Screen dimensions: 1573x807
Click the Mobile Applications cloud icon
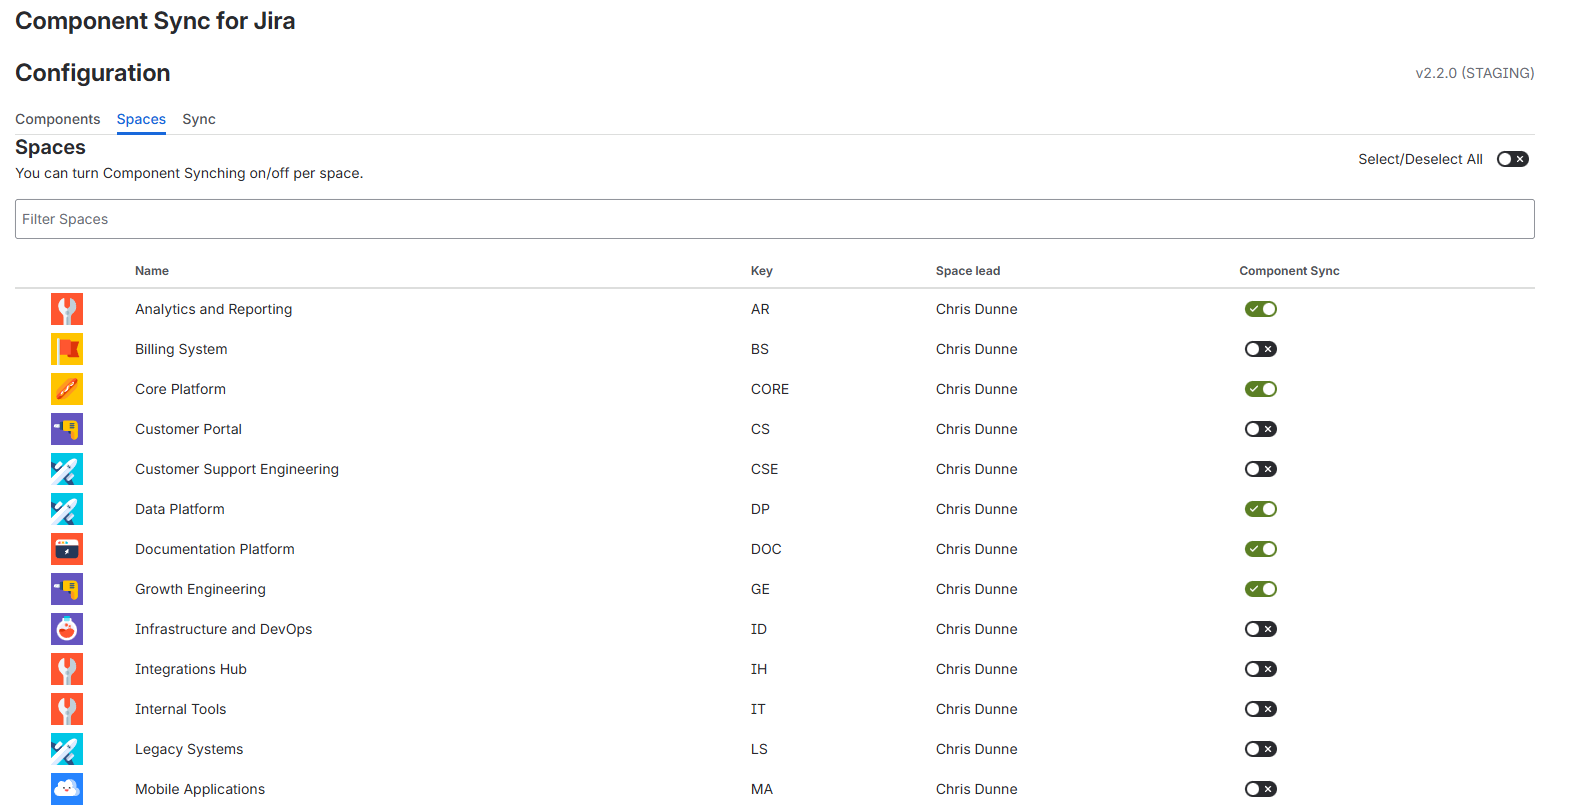click(67, 789)
